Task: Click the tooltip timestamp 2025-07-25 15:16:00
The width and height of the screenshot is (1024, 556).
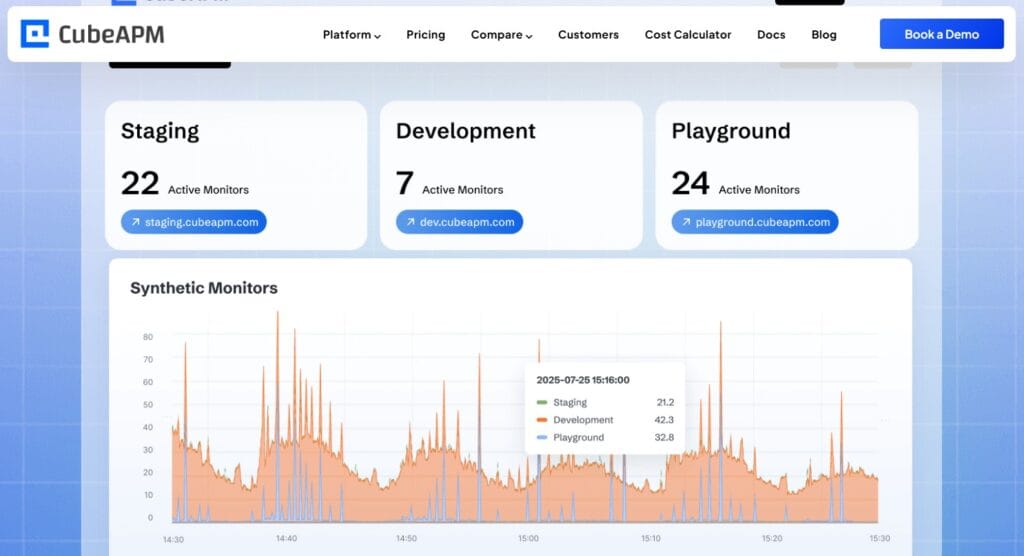Action: click(x=583, y=380)
